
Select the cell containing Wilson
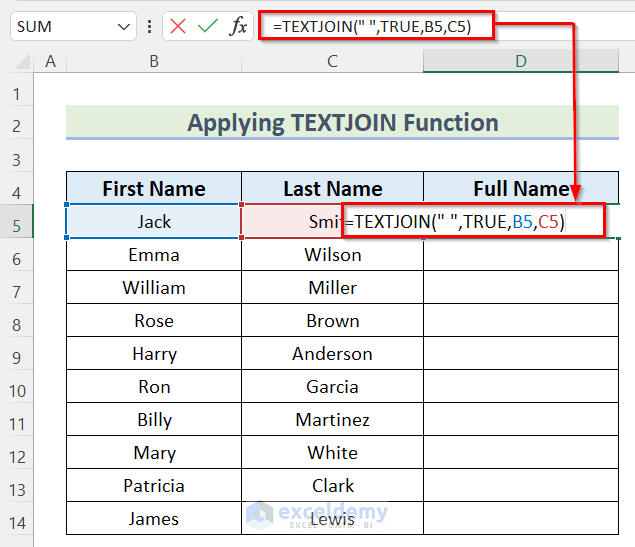pos(332,255)
